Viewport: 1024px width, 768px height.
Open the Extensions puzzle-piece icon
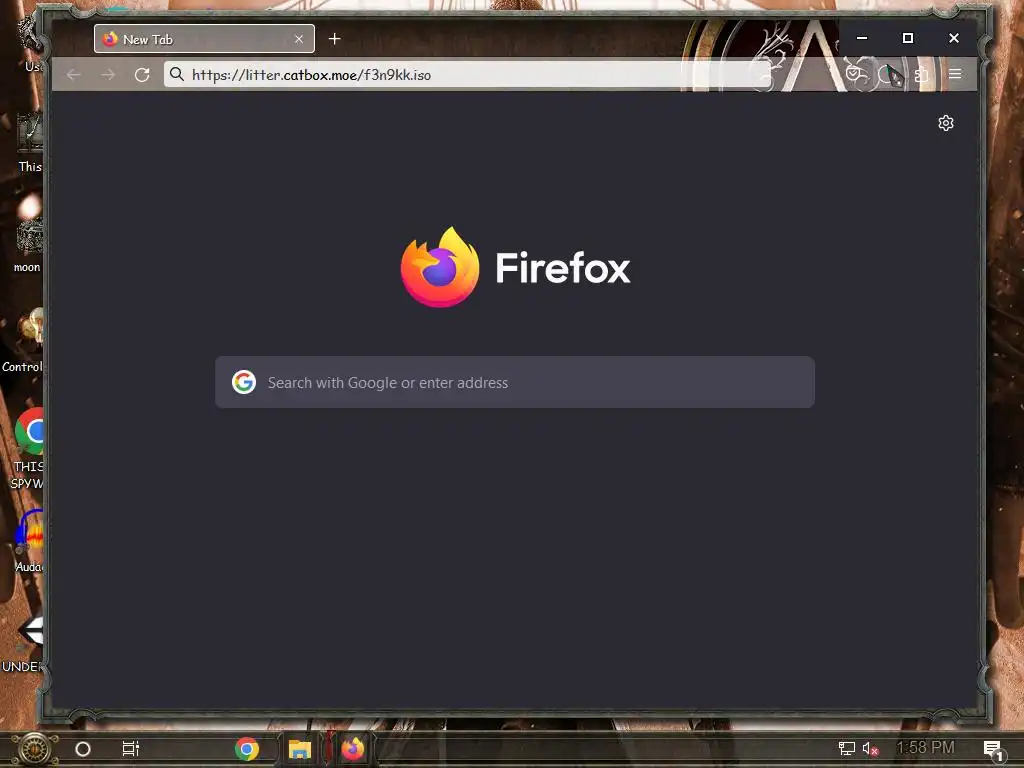921,74
